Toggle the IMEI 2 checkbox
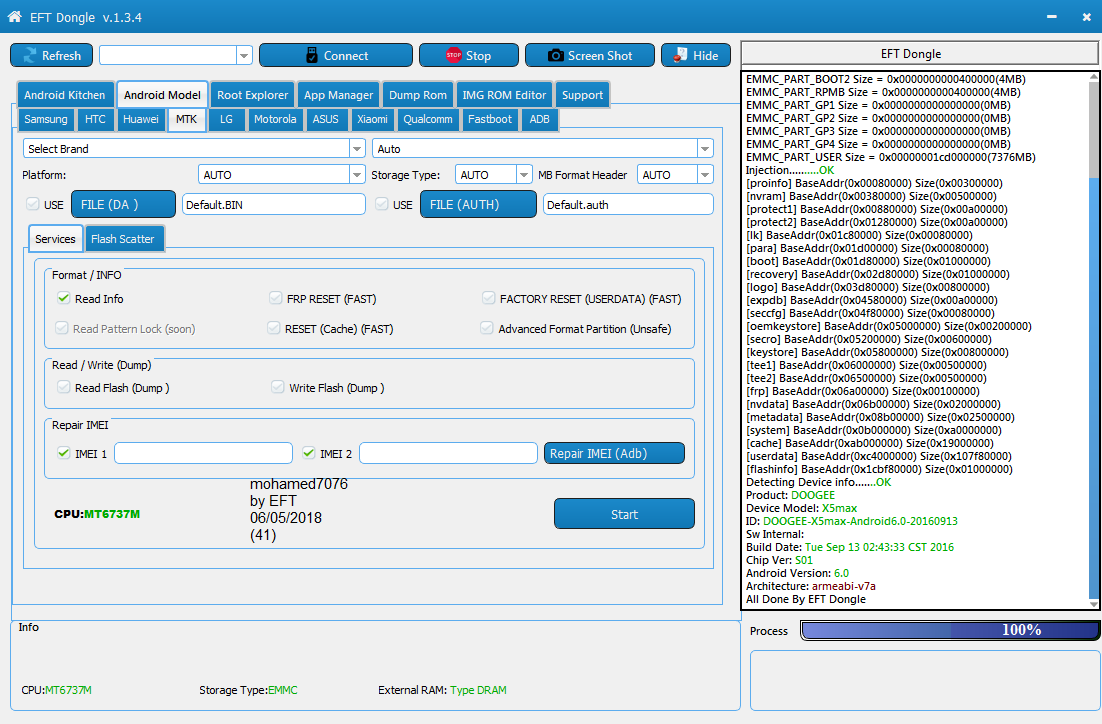The height and width of the screenshot is (724, 1102). pyautogui.click(x=309, y=453)
